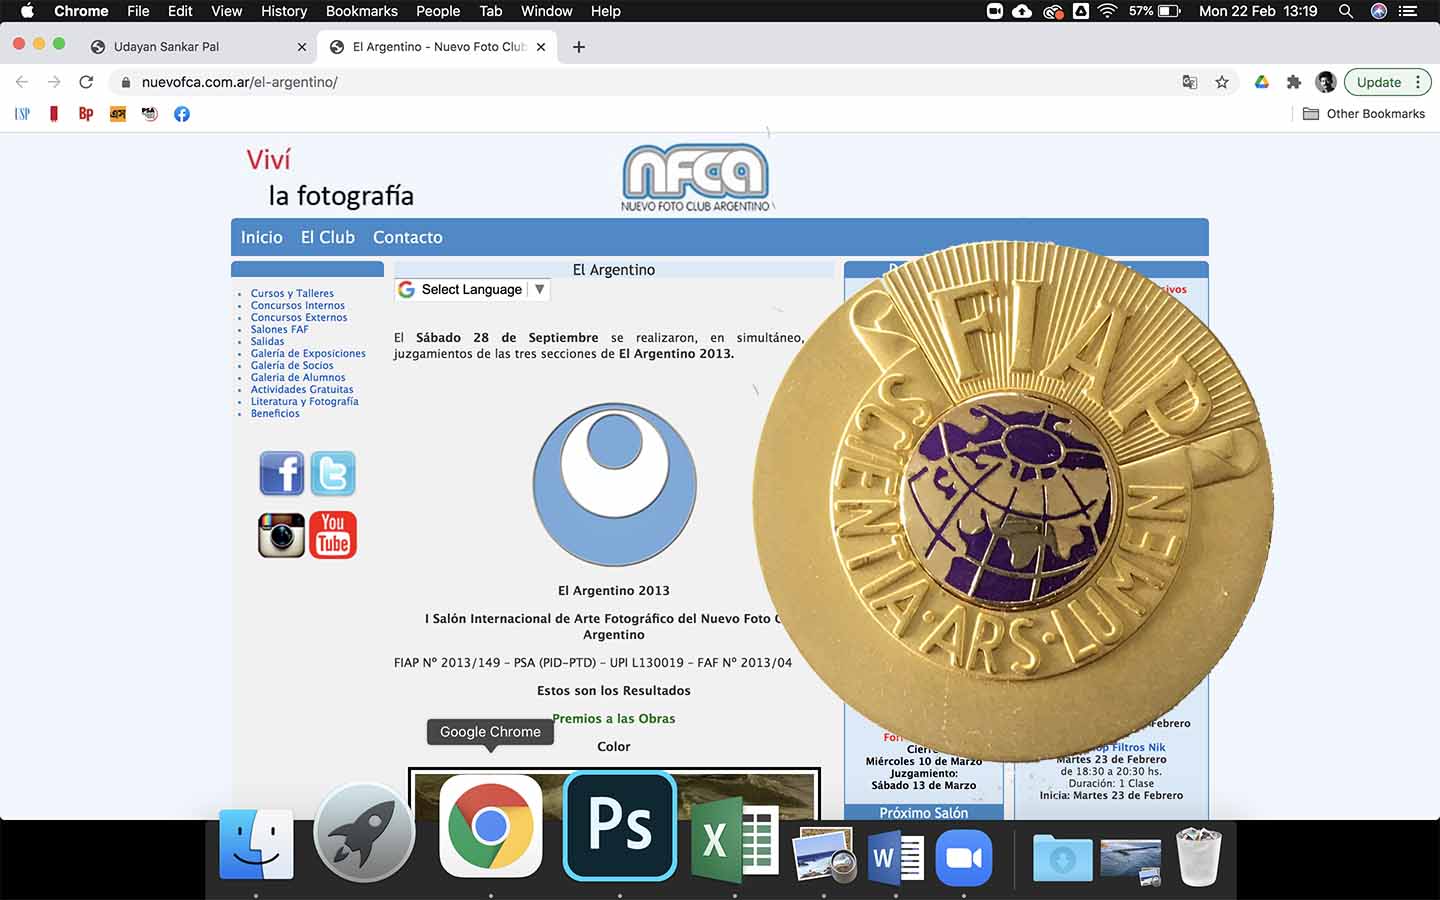Bookmark this page with the star icon
Image resolution: width=1440 pixels, height=900 pixels.
[1221, 82]
